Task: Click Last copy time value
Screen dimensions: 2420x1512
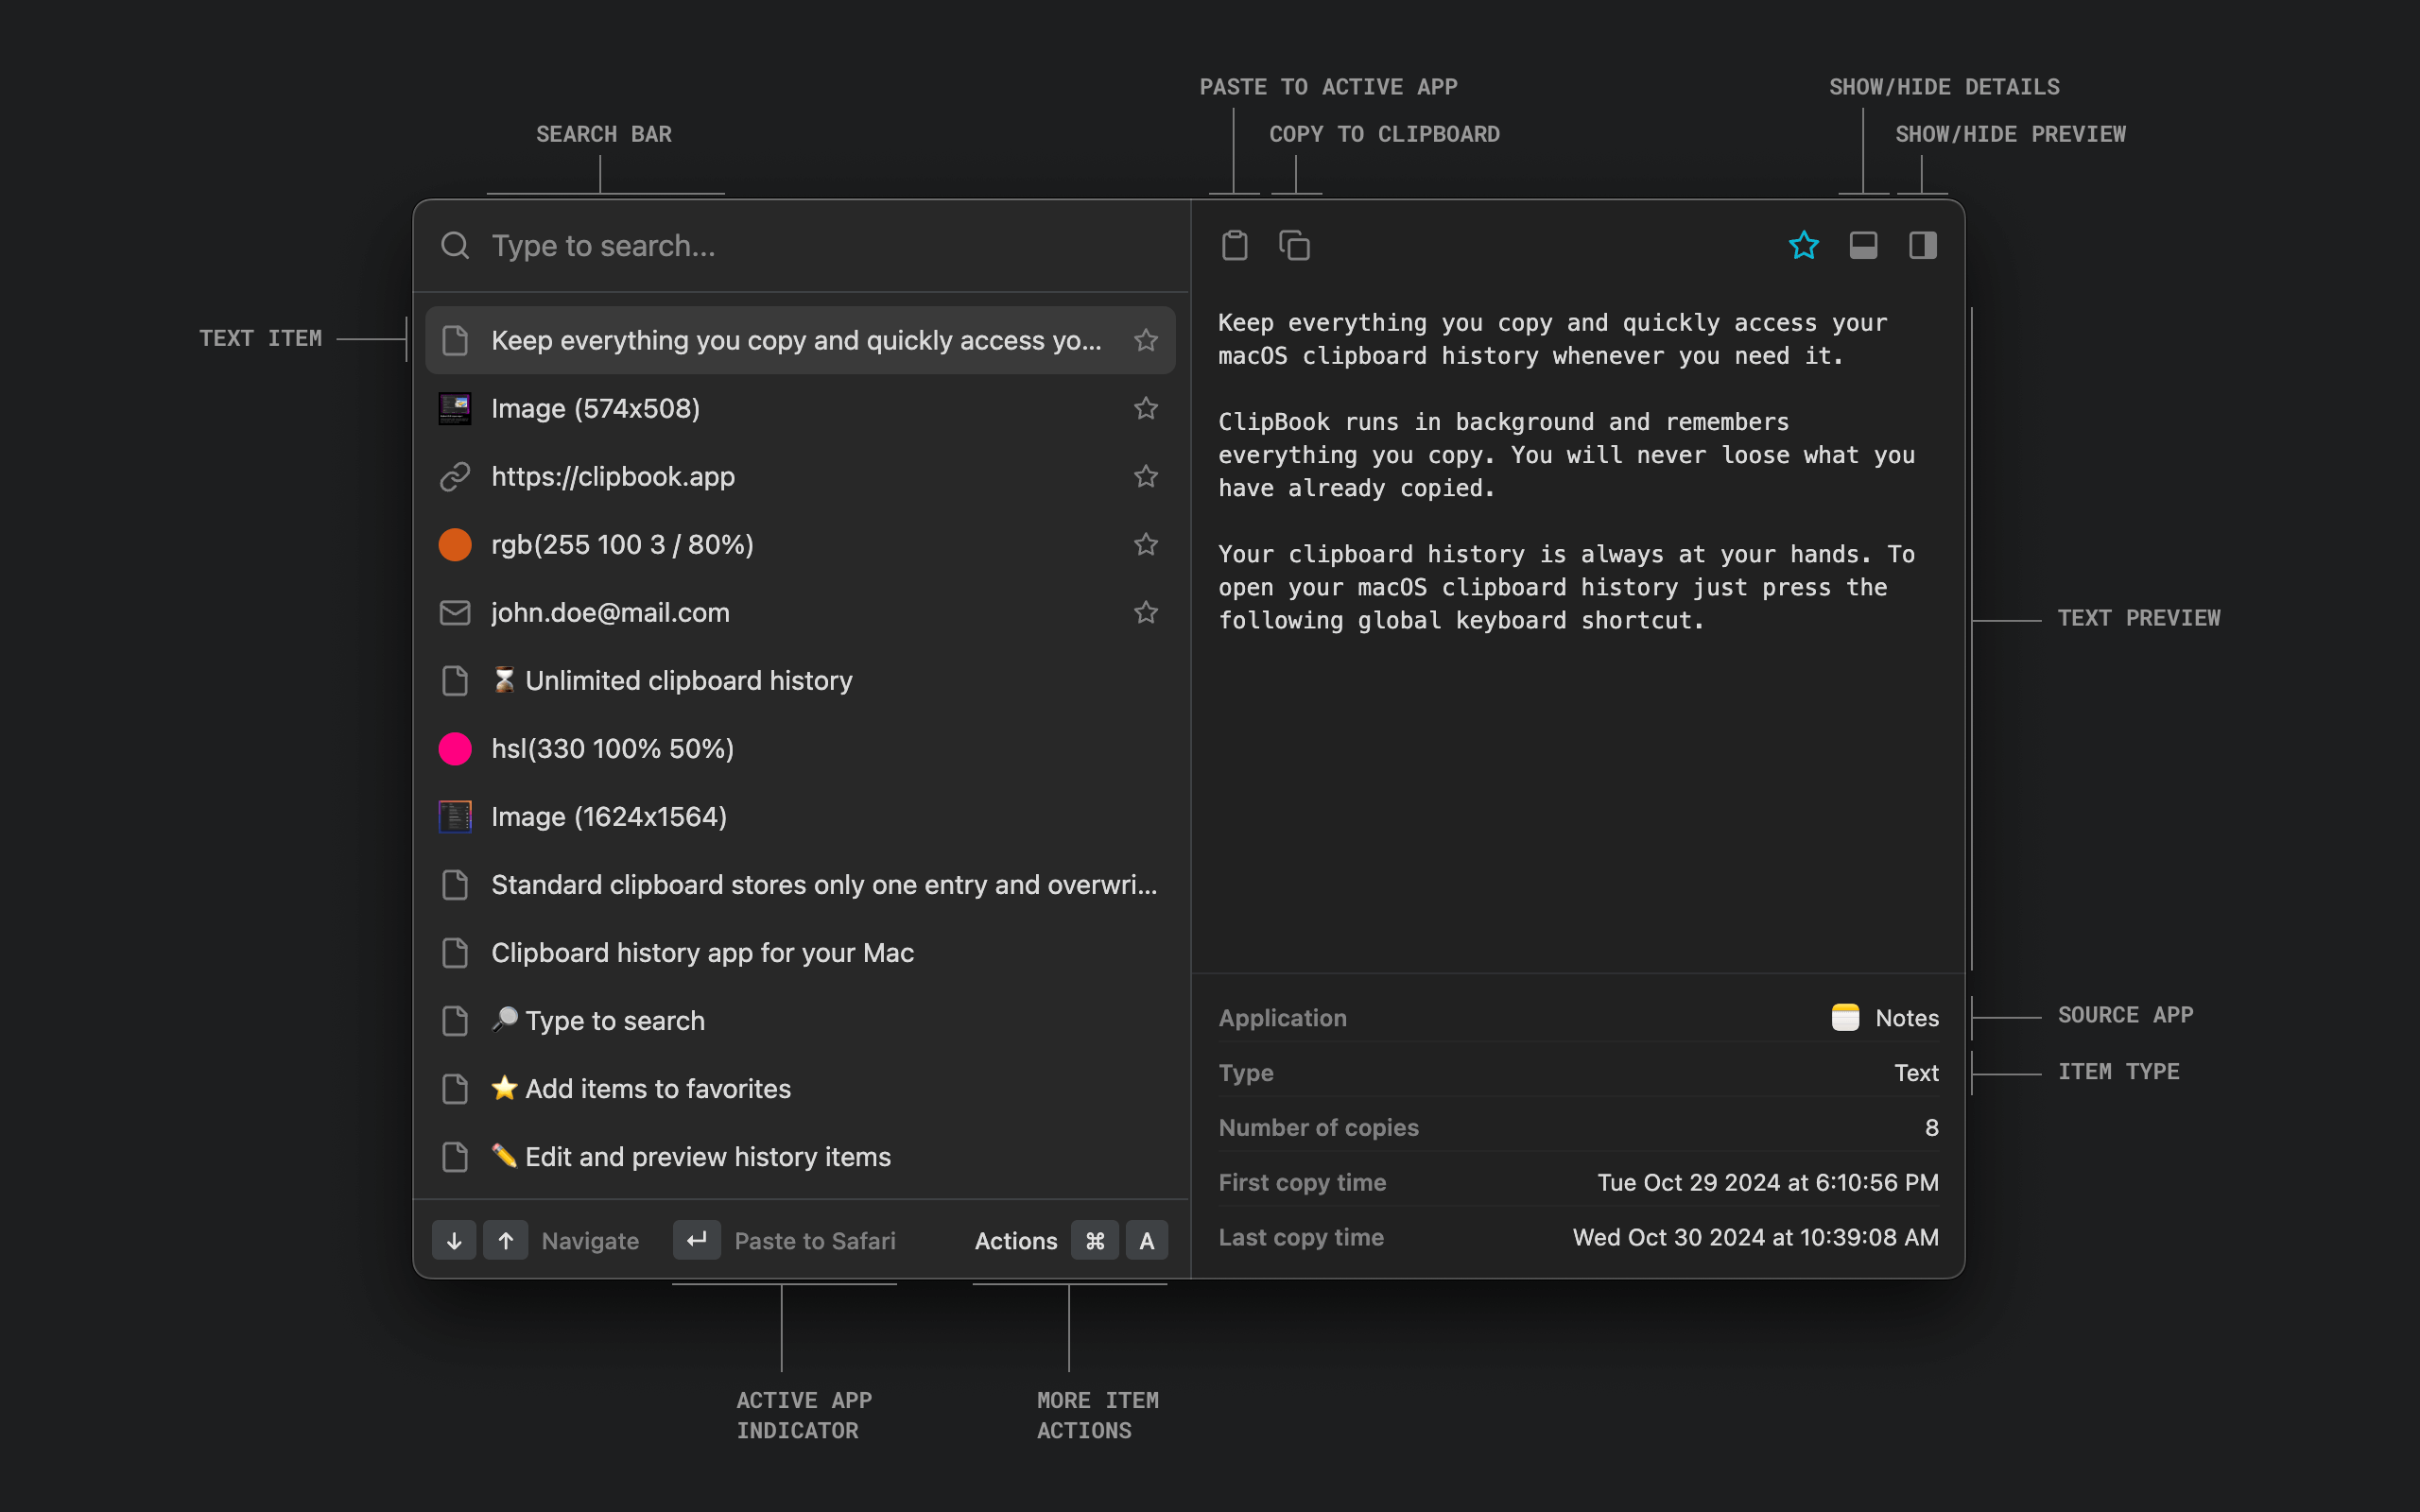Action: click(x=1755, y=1237)
